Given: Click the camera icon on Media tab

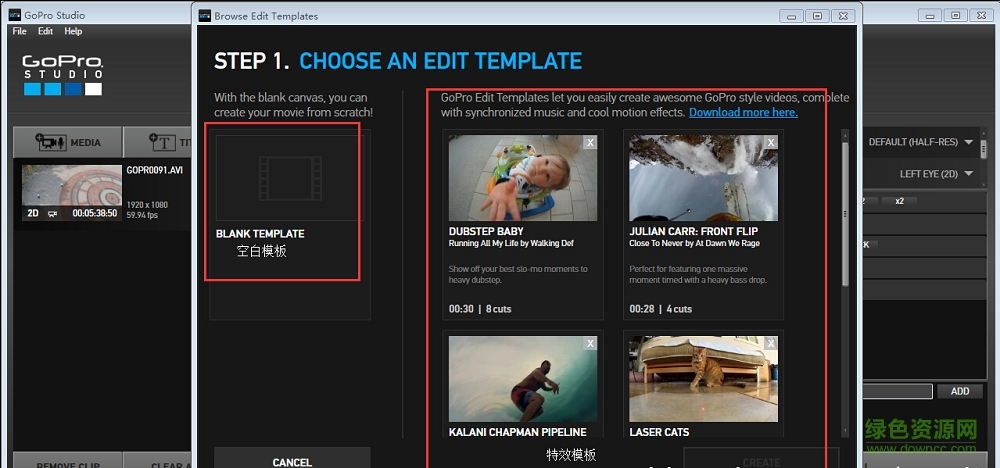Looking at the screenshot, I should 50,142.
